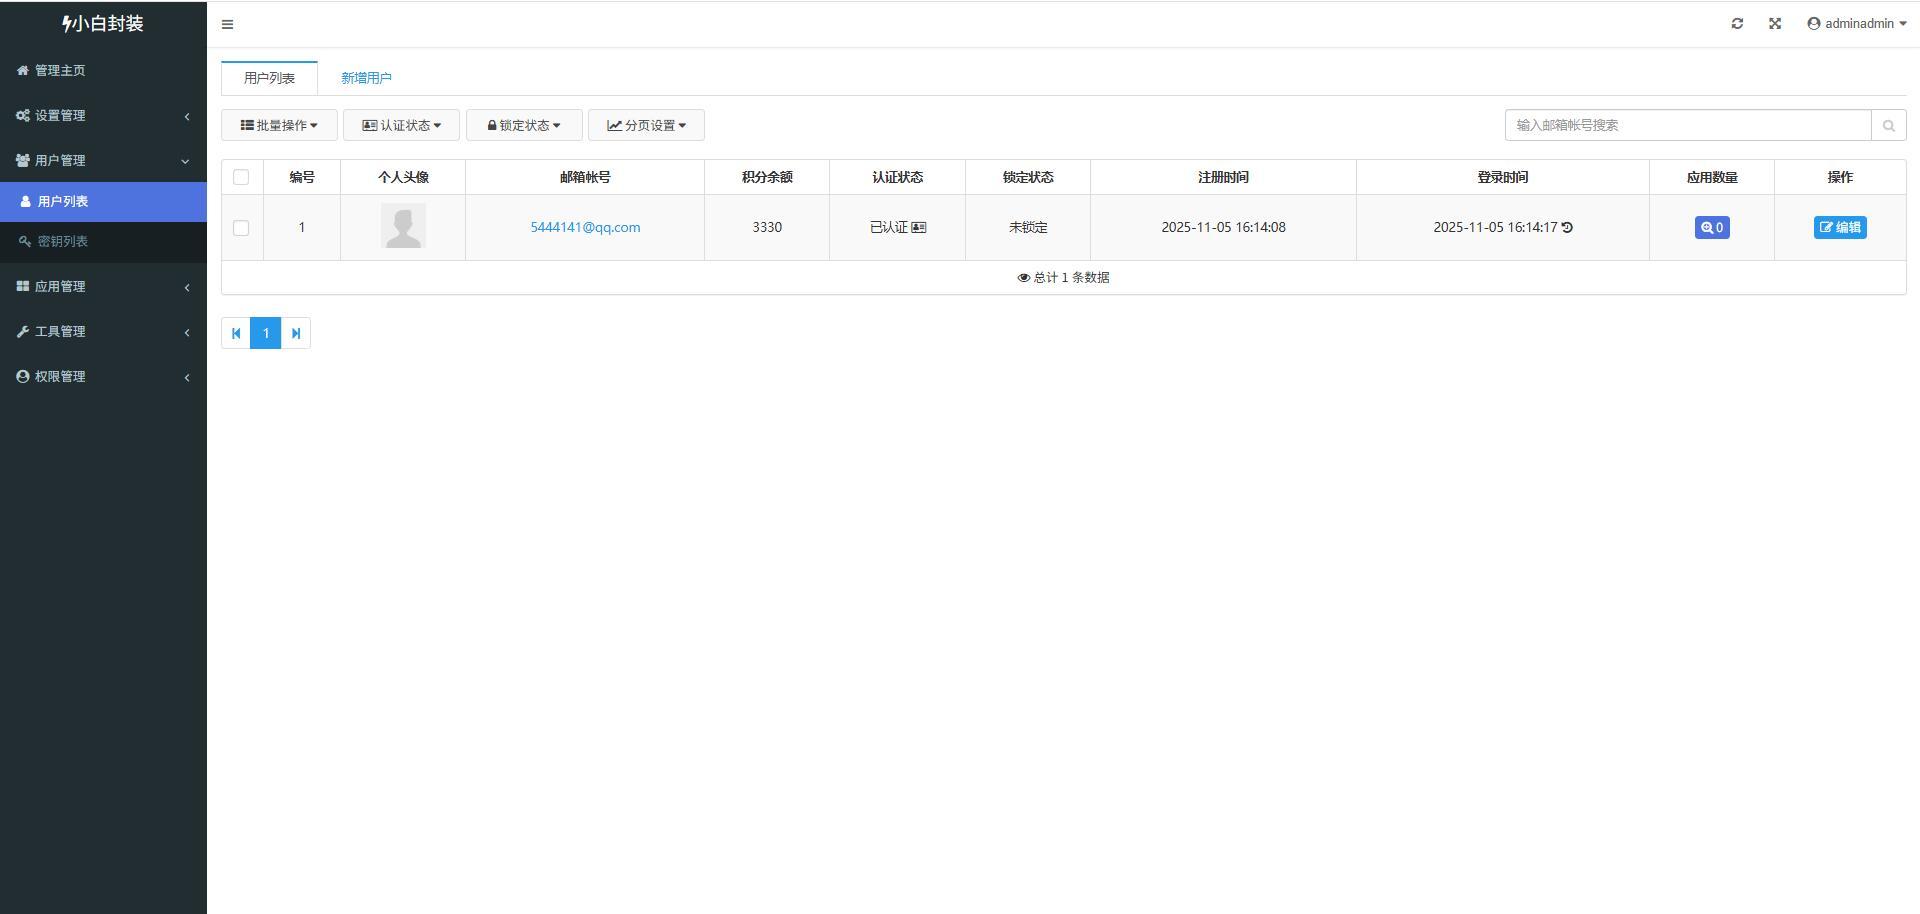Screen dimensions: 1920x914
Task: Click the search magnifier button
Action: click(1888, 125)
